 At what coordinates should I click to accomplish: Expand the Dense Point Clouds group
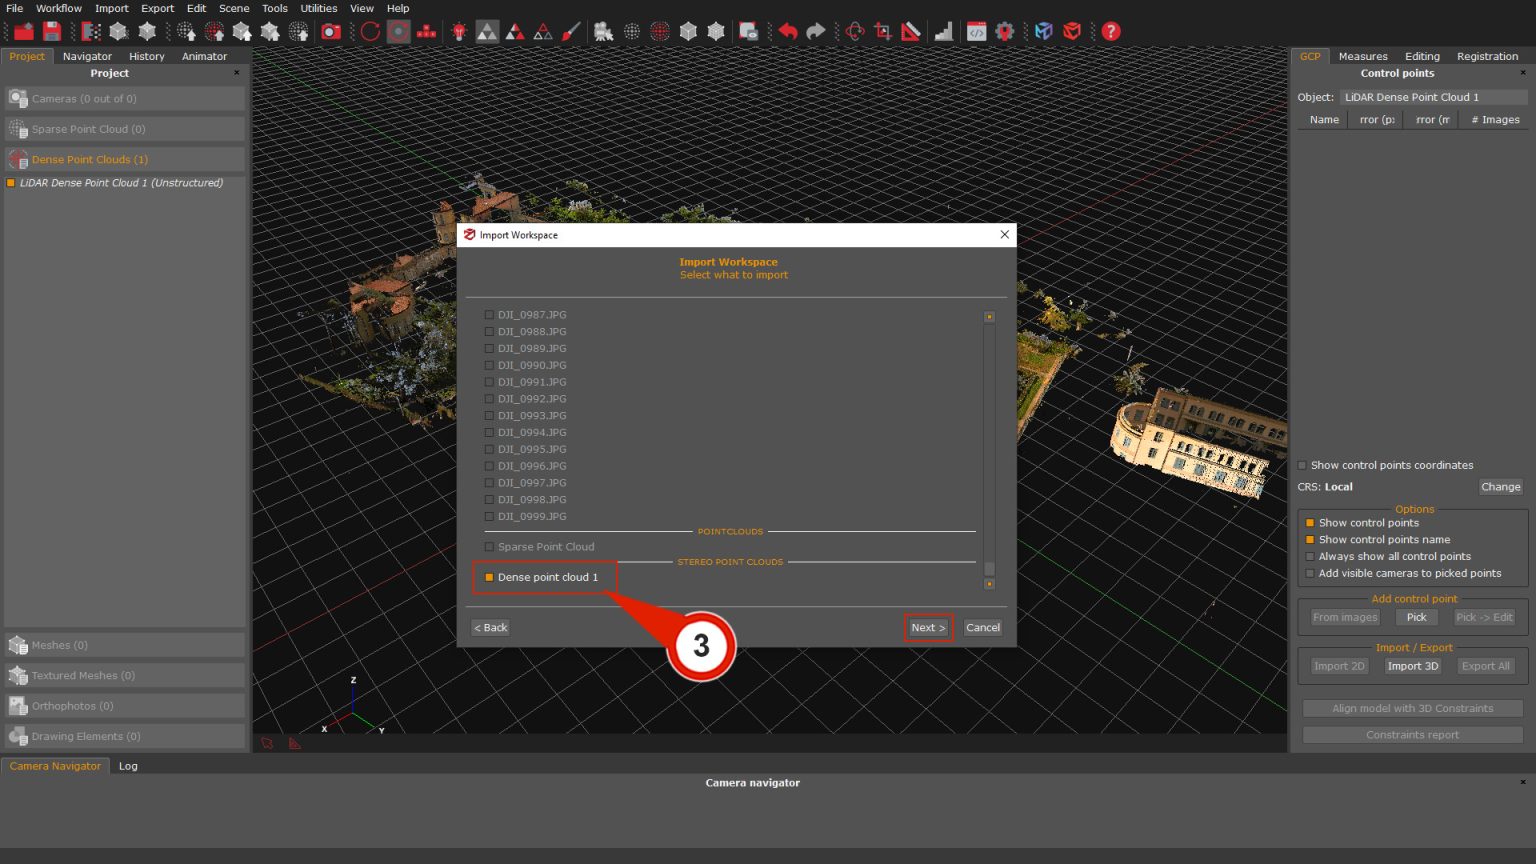(90, 159)
